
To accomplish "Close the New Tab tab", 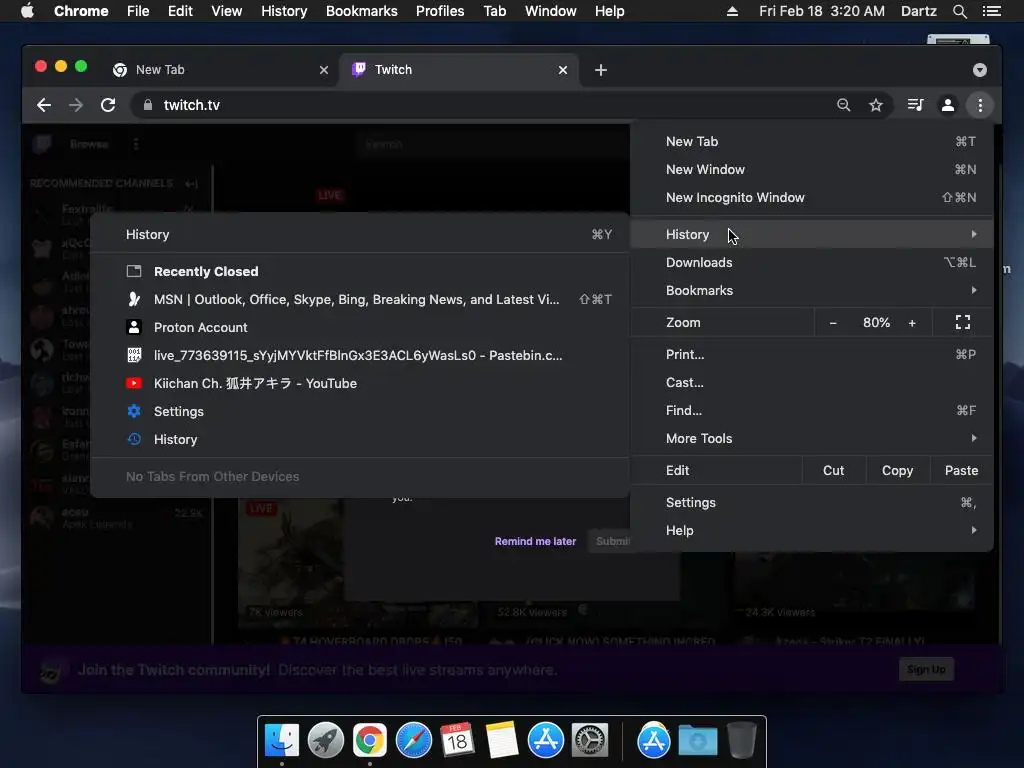I will pyautogui.click(x=324, y=70).
